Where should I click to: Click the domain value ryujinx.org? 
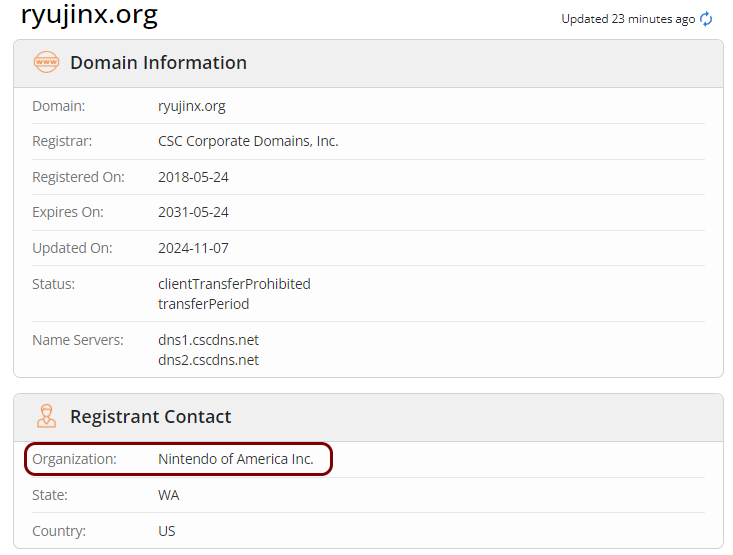pyautogui.click(x=192, y=106)
